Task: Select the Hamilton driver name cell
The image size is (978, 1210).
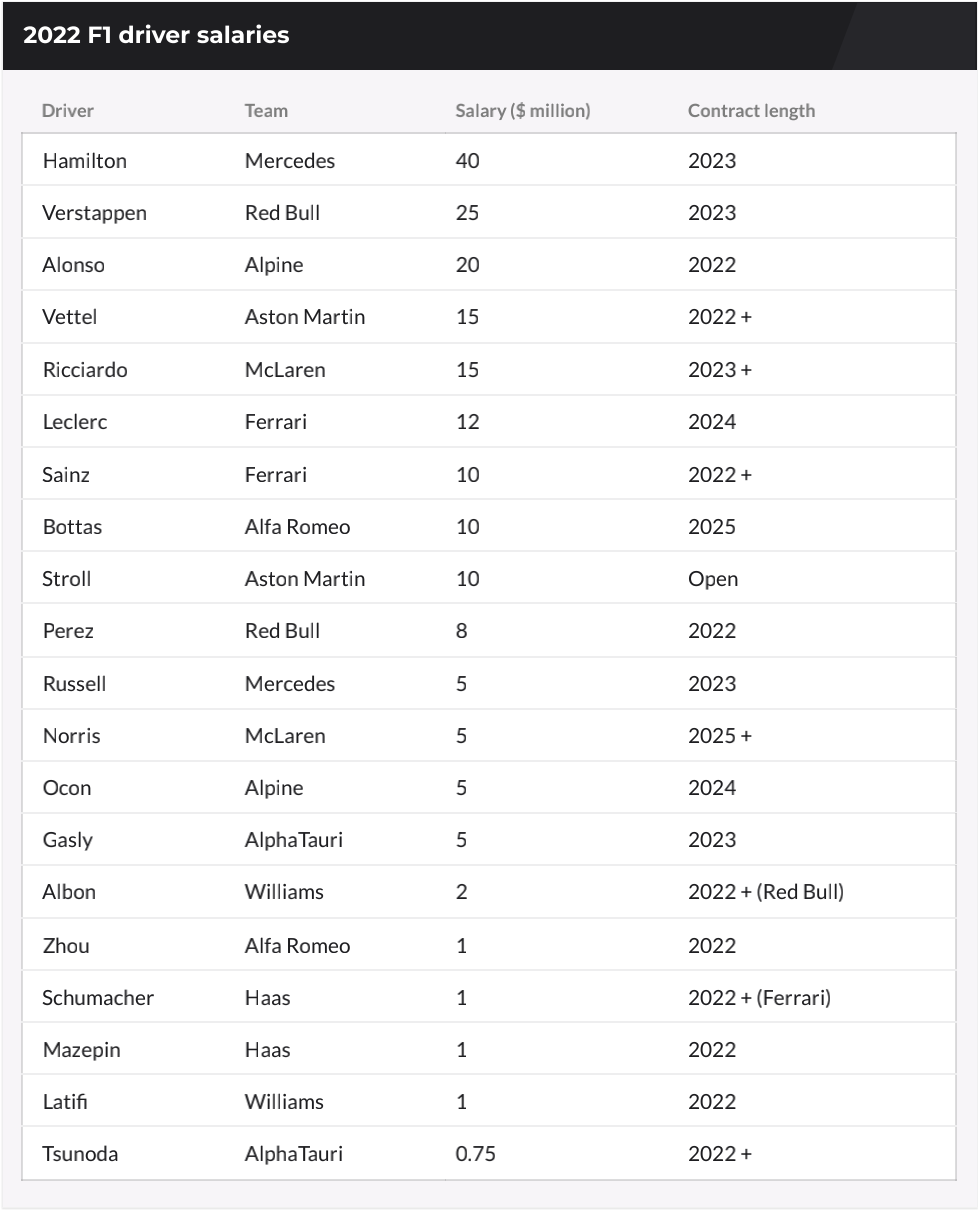Action: coord(85,160)
